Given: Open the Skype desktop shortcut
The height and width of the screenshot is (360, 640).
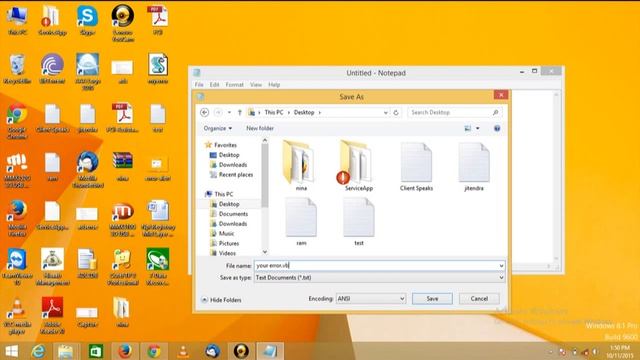Looking at the screenshot, I should point(87,20).
